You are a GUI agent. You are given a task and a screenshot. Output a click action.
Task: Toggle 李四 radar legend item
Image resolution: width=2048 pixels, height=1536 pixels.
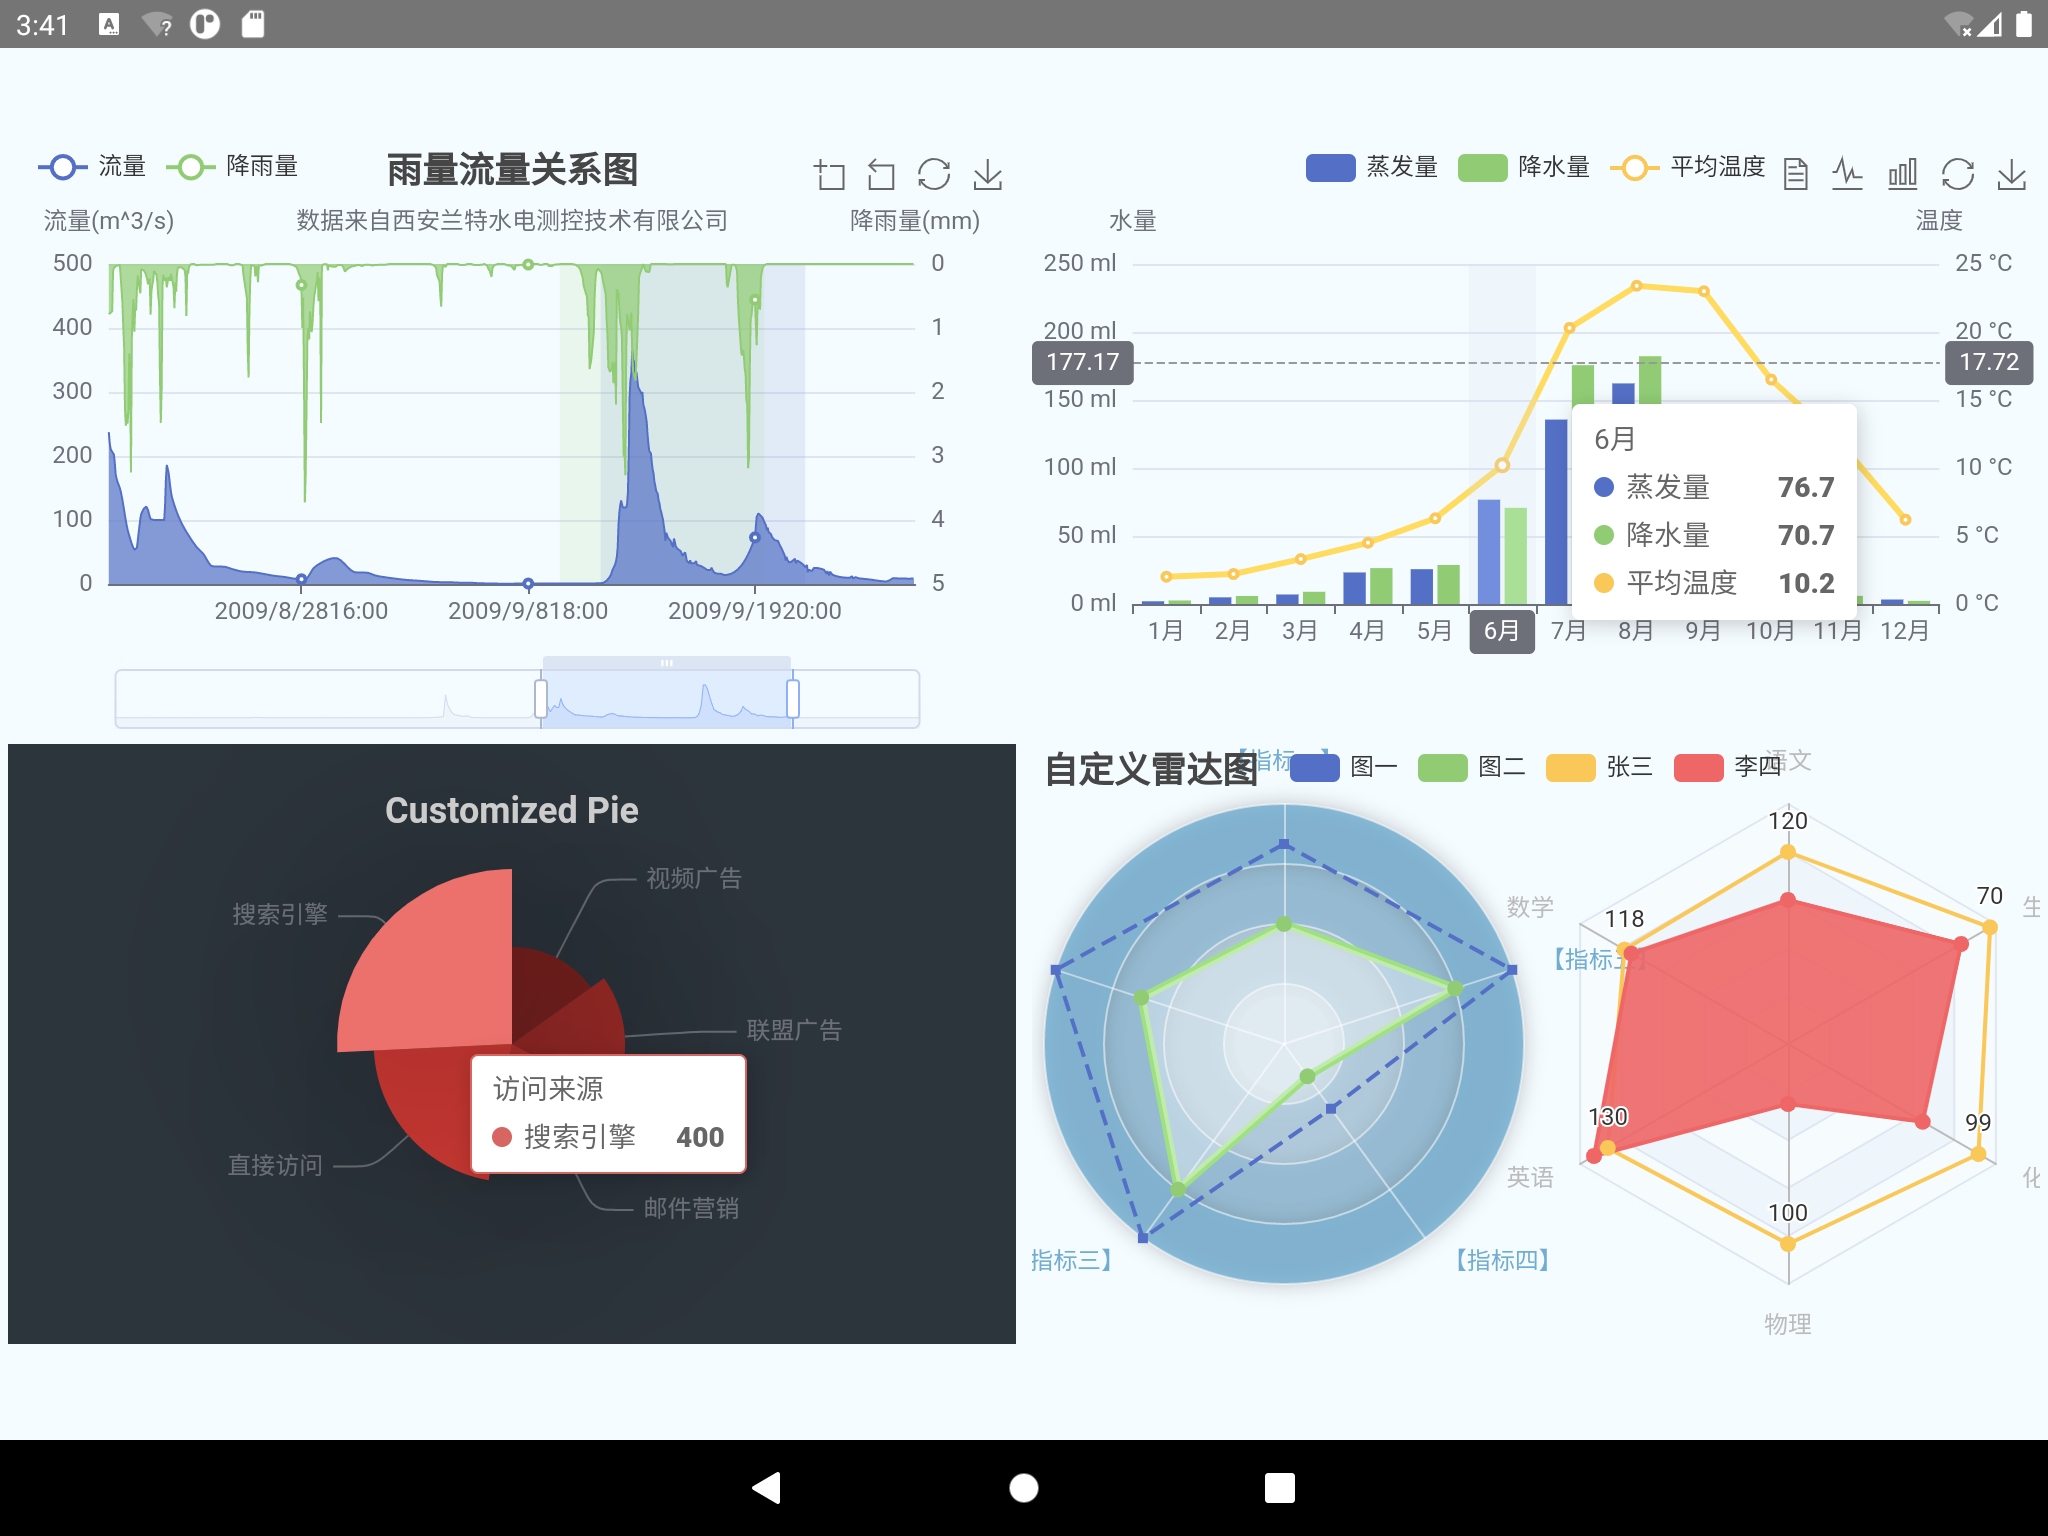1727,767
